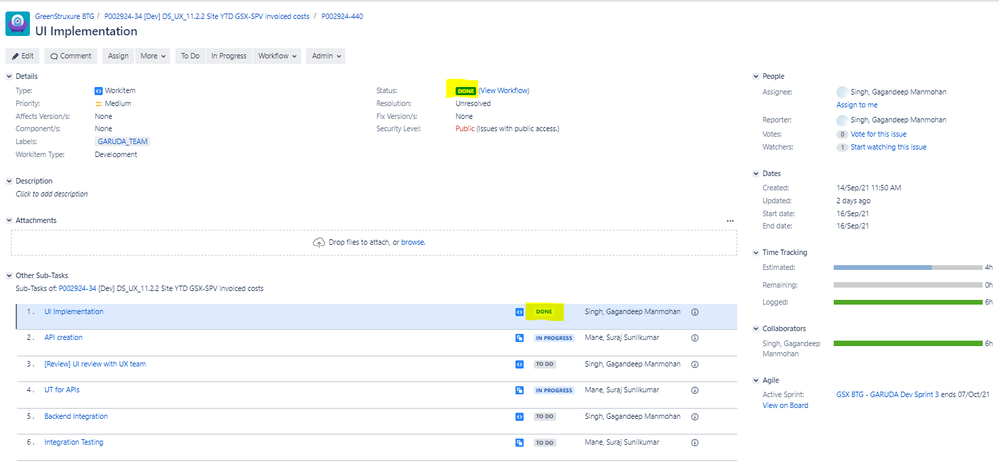Click the type icon on UI review row

click(519, 364)
